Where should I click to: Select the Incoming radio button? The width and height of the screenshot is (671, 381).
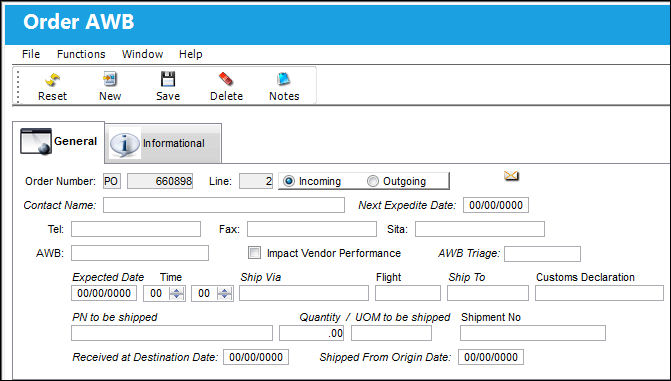(289, 181)
